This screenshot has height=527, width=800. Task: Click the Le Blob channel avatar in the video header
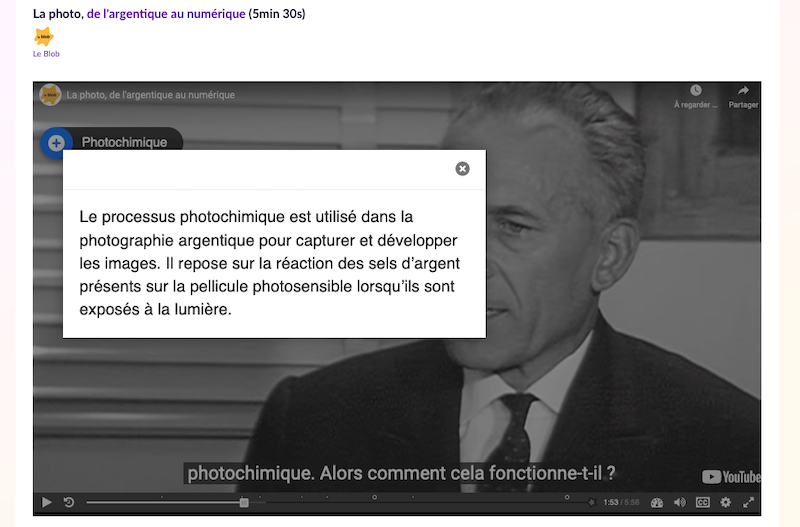point(49,95)
